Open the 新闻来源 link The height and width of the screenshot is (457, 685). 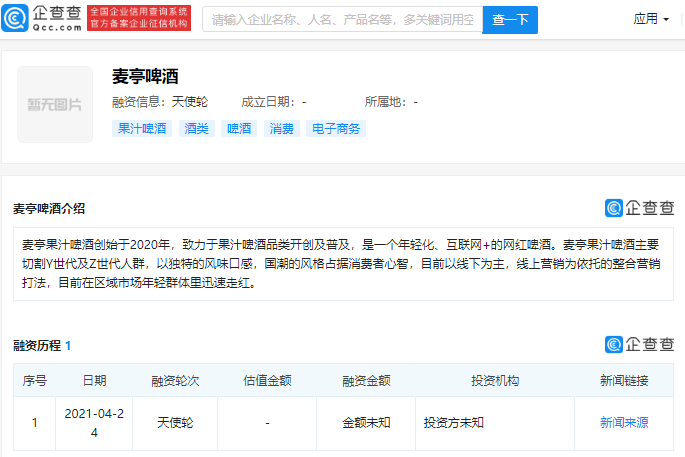(x=624, y=422)
